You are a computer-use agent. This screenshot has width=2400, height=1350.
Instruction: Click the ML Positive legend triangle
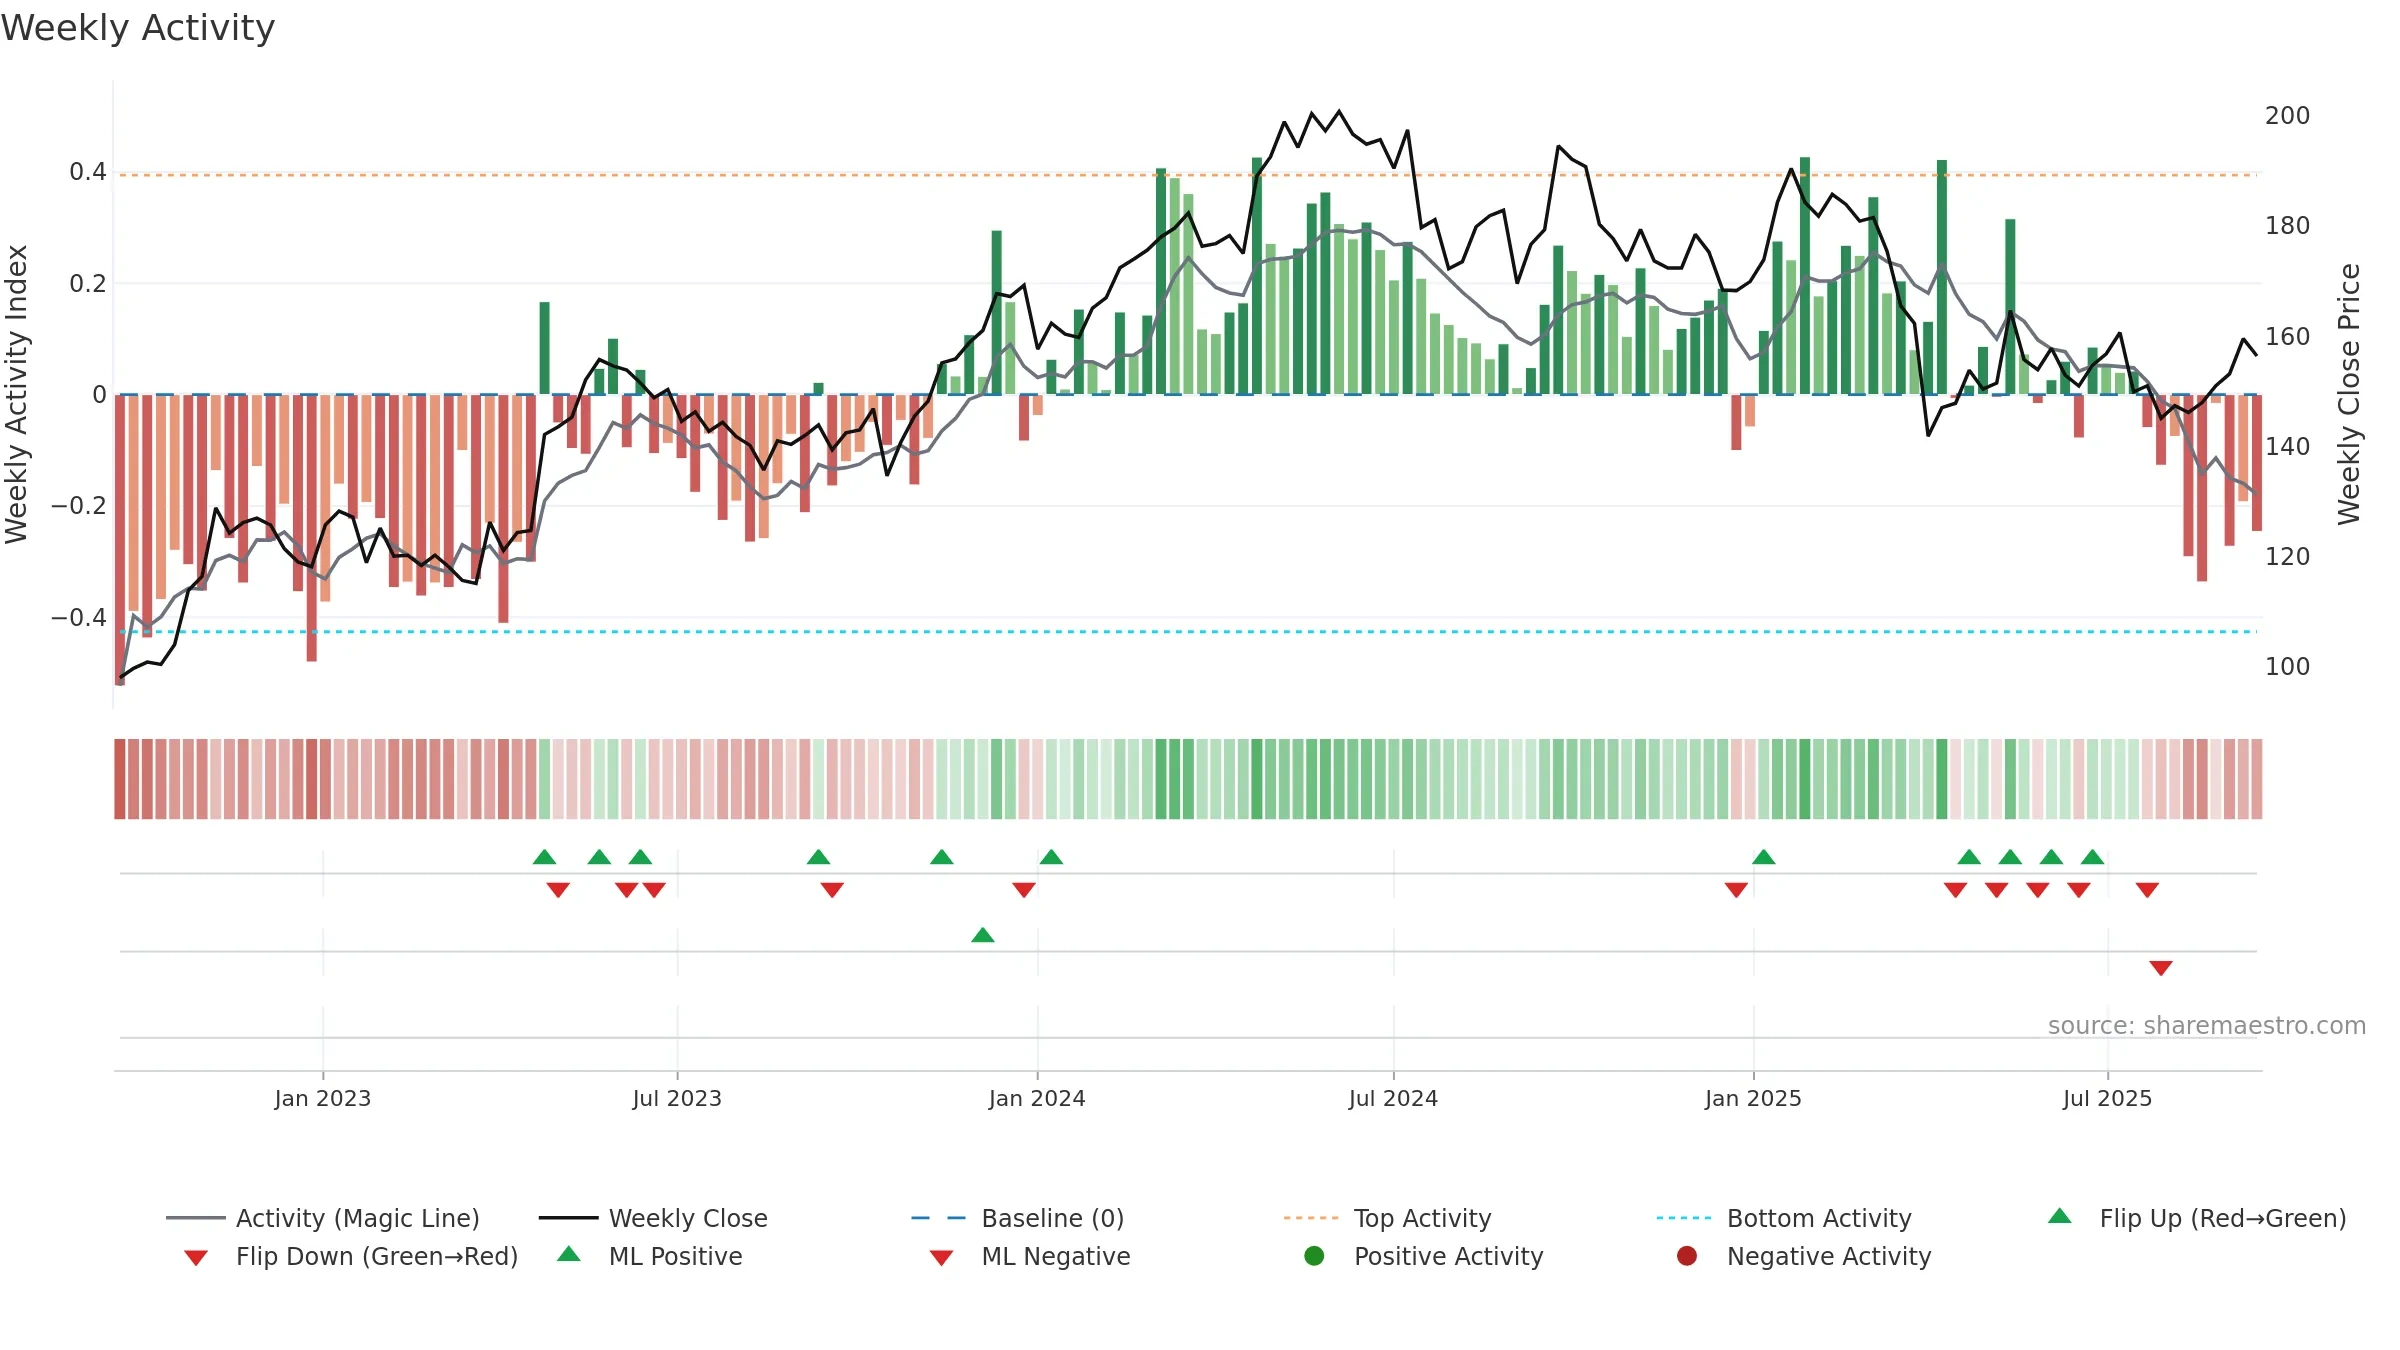tap(569, 1254)
